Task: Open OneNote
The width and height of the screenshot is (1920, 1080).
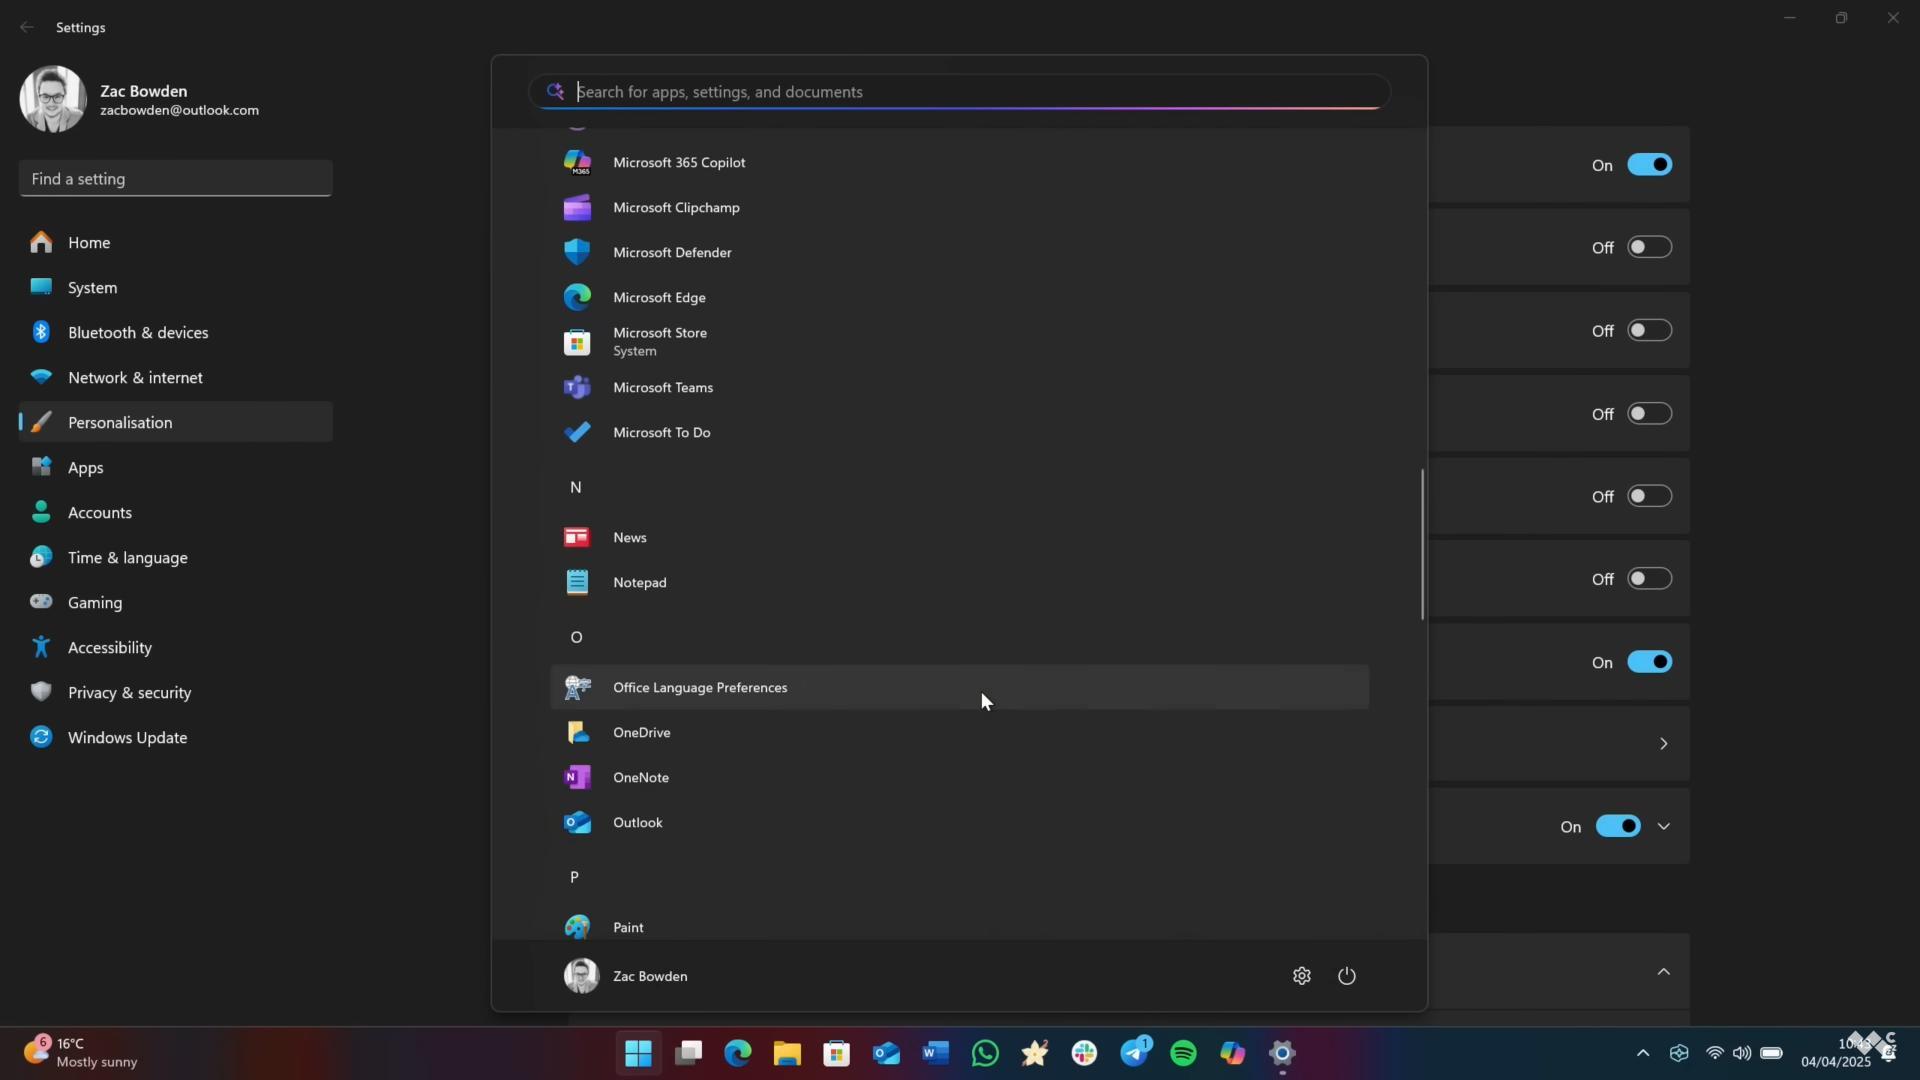Action: (x=959, y=777)
